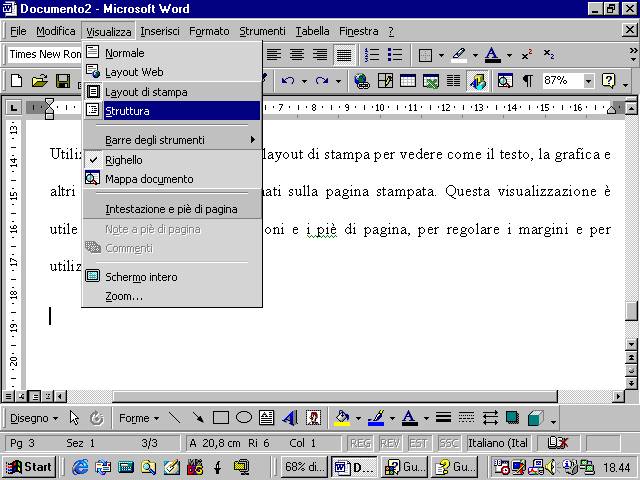Open the zoom percentage dropdown
The width and height of the screenshot is (640, 480).
pos(588,81)
